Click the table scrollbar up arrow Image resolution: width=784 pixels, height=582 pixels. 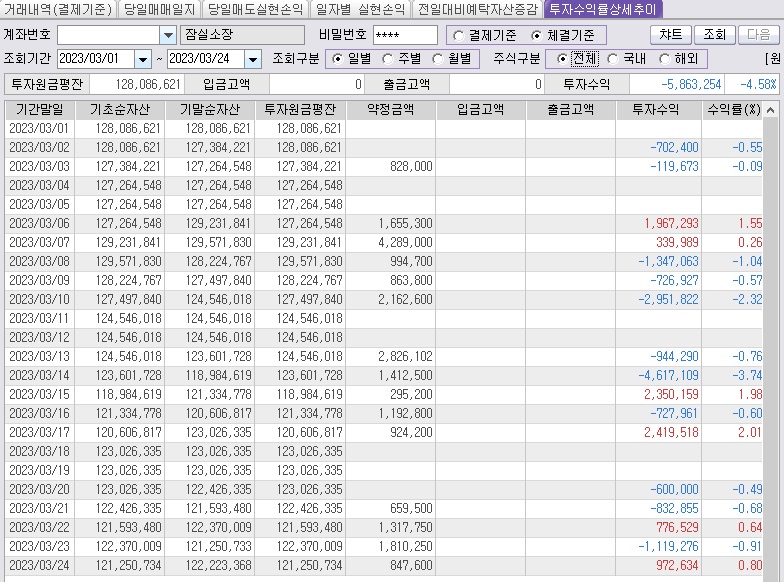tap(770, 110)
